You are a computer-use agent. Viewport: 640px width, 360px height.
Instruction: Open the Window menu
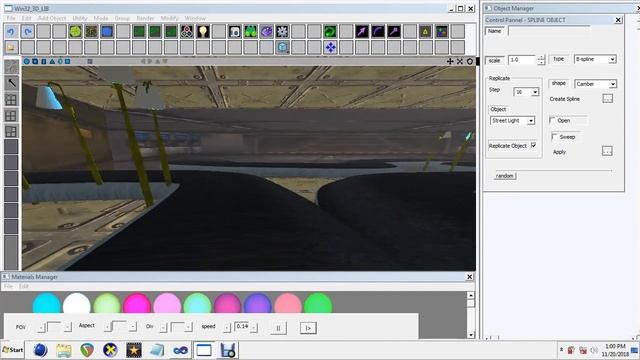pyautogui.click(x=195, y=18)
